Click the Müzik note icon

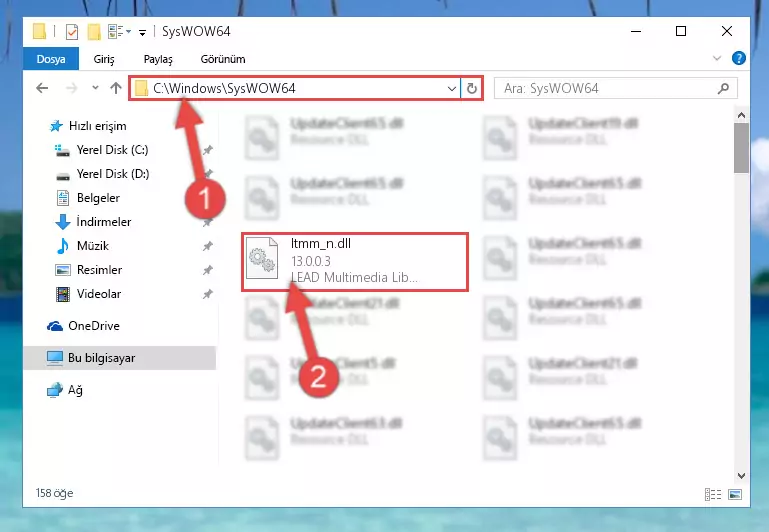[63, 246]
